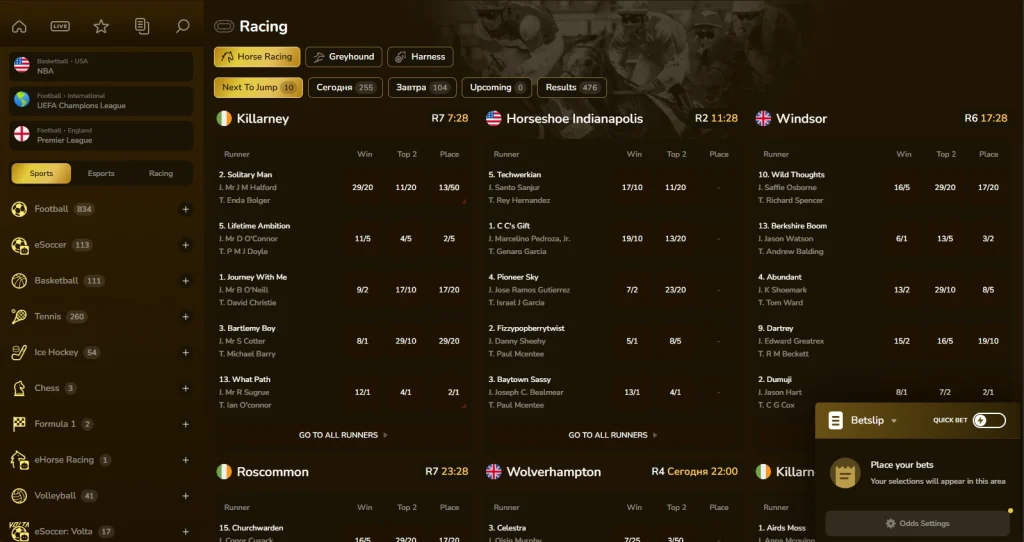1024x542 pixels.
Task: Expand the Formula 1 category plus
Action: point(185,424)
